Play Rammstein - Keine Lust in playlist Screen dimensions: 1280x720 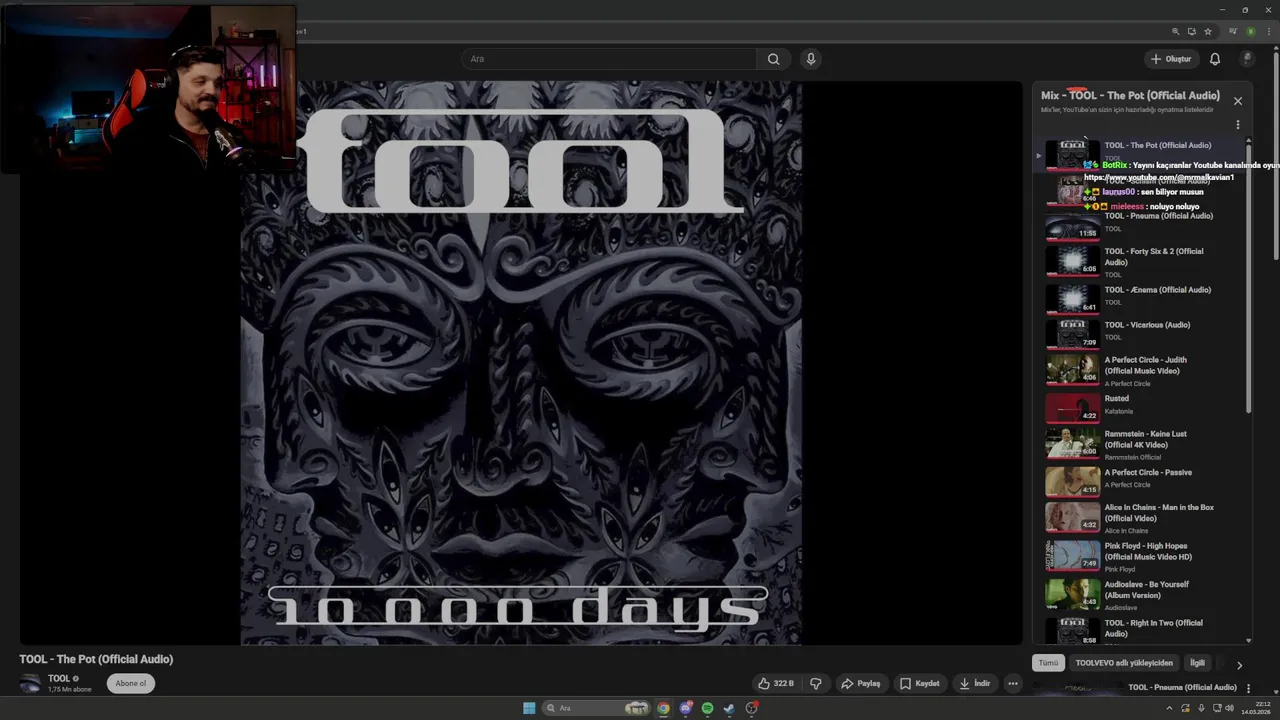1140,444
